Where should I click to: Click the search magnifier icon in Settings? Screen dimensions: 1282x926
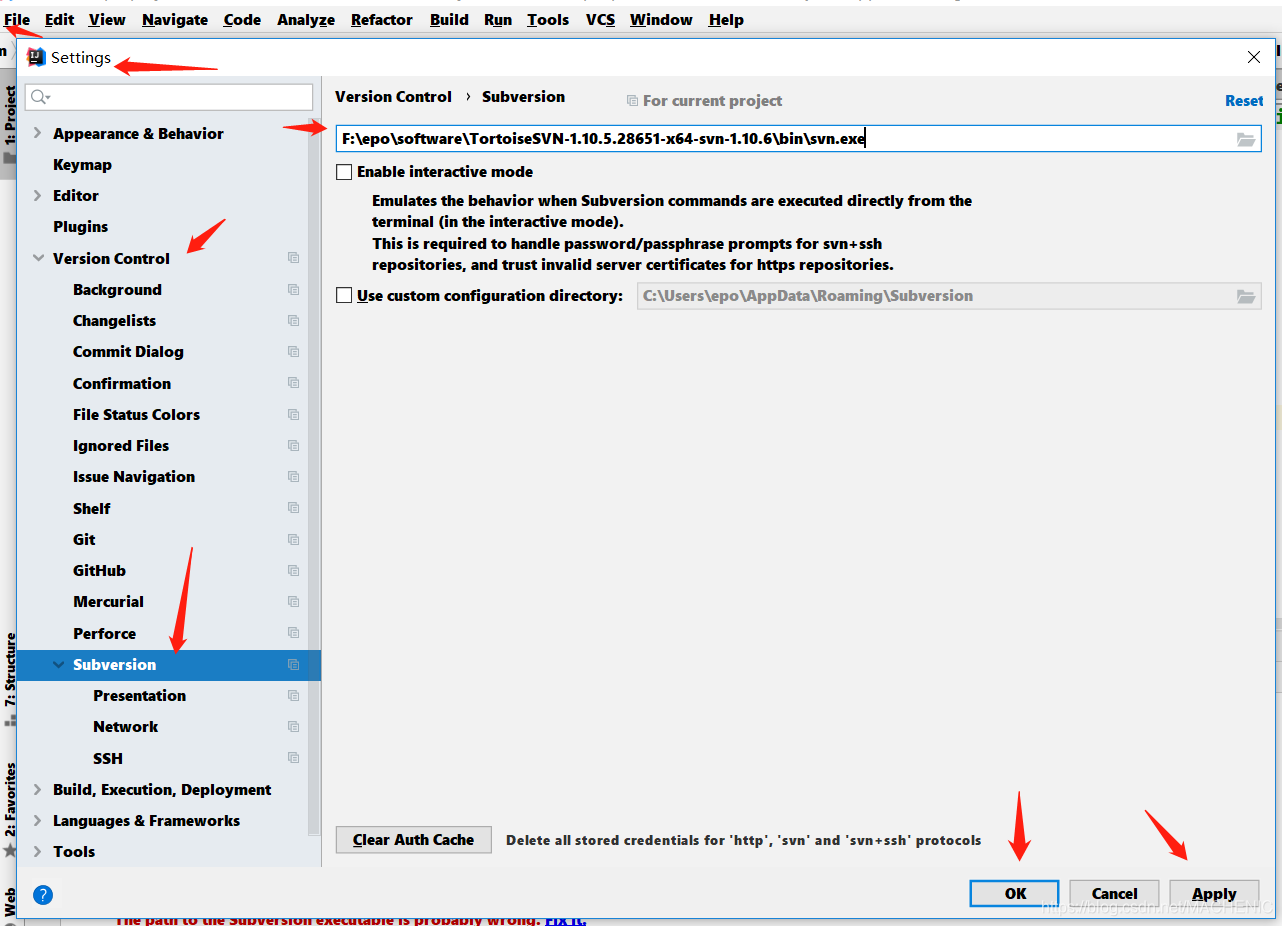tap(40, 97)
